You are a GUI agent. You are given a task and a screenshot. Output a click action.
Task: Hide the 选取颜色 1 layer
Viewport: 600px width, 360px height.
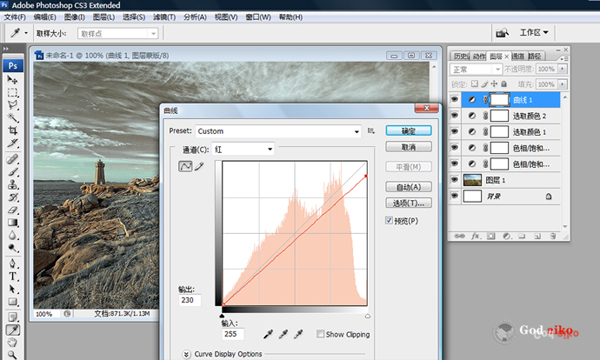(455, 131)
